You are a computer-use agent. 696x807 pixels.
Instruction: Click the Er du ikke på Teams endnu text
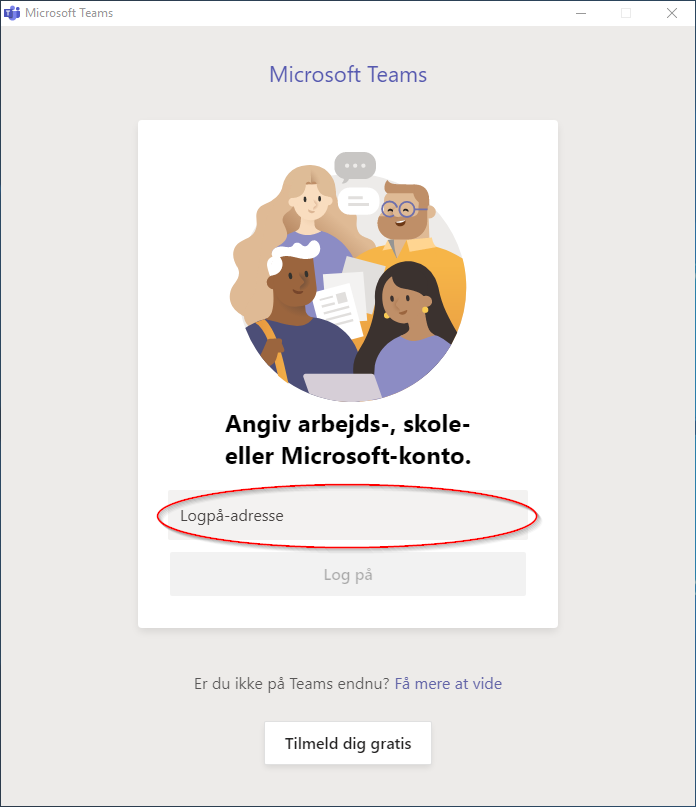pyautogui.click(x=292, y=683)
